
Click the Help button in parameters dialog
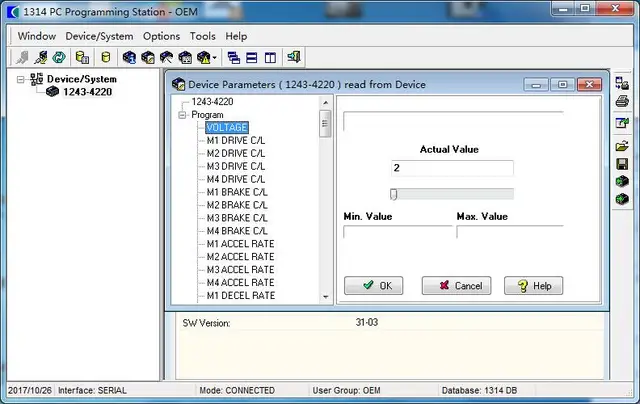[533, 286]
